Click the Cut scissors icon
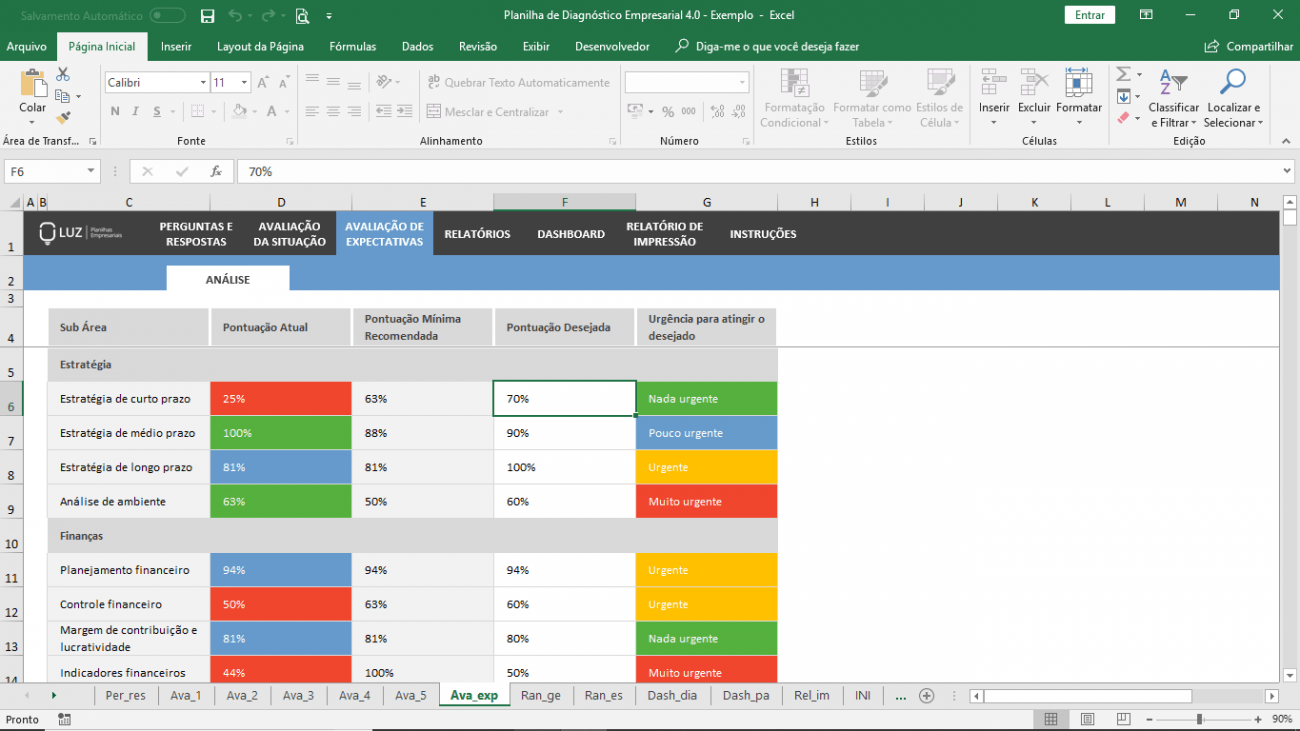1300x731 pixels. click(x=63, y=75)
